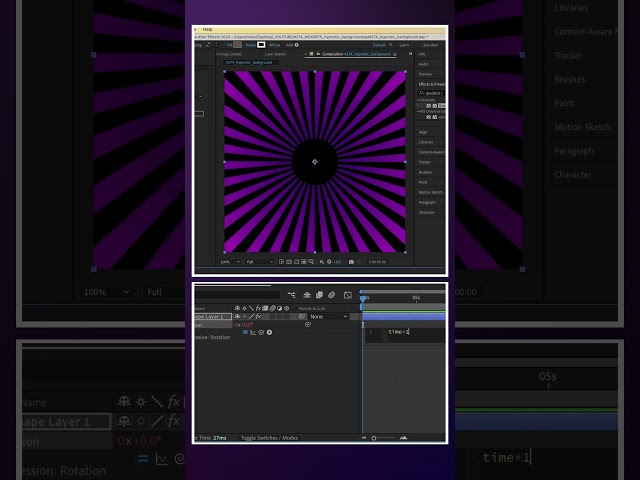Click the Rotation property pick whip

pyautogui.click(x=308, y=324)
